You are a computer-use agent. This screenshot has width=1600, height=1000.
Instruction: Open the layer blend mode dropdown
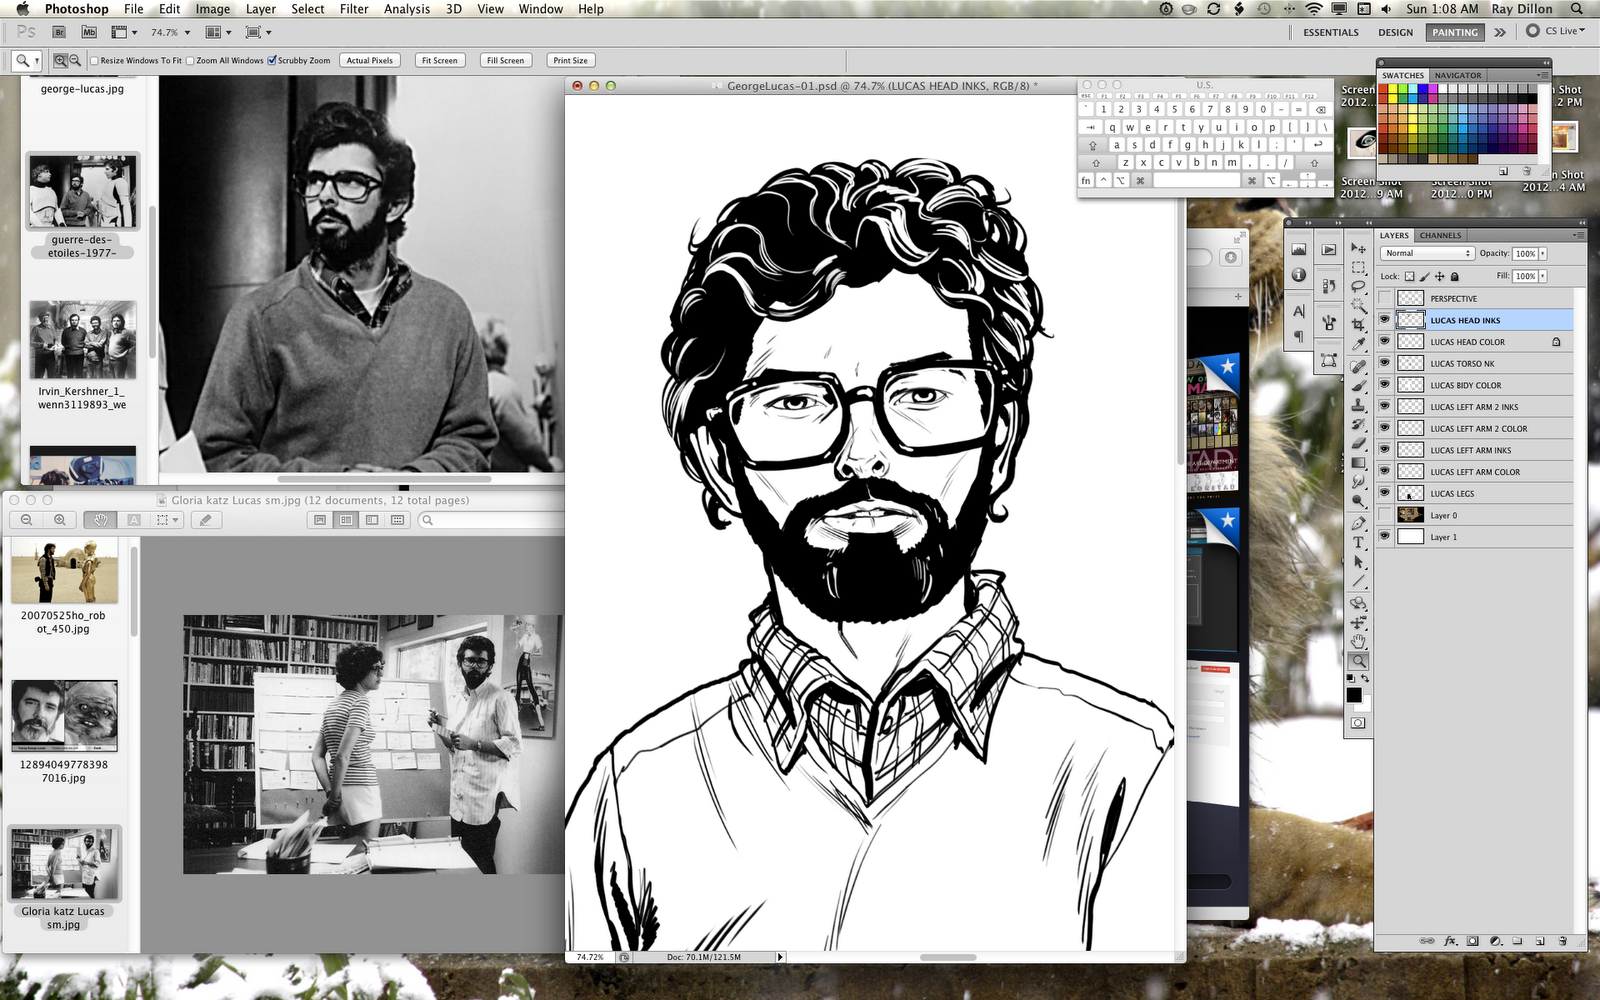pyautogui.click(x=1428, y=253)
